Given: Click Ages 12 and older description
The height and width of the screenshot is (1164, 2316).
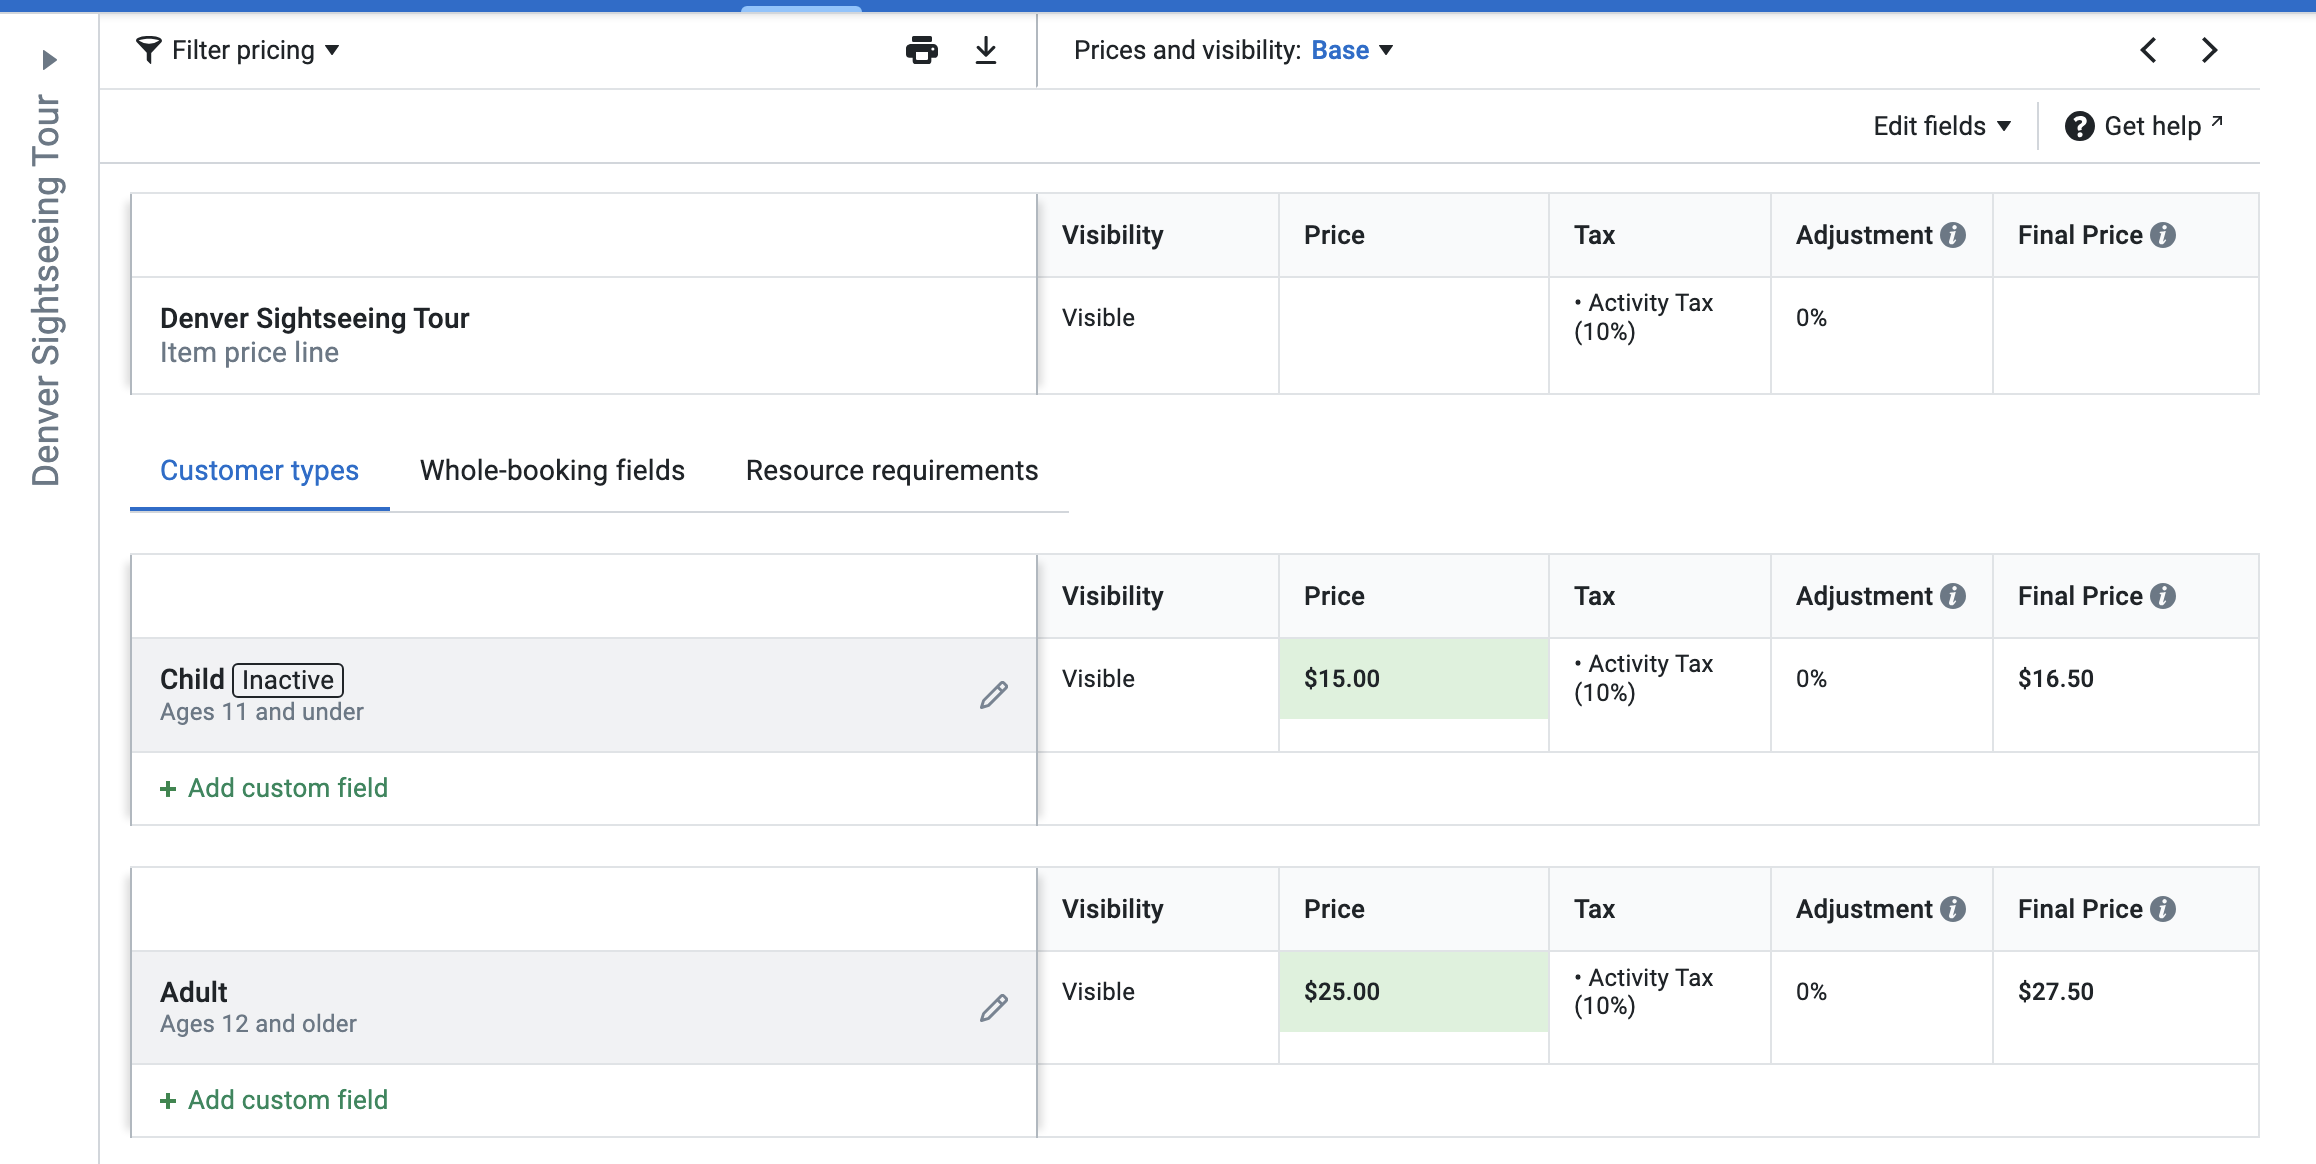Looking at the screenshot, I should (x=258, y=1024).
